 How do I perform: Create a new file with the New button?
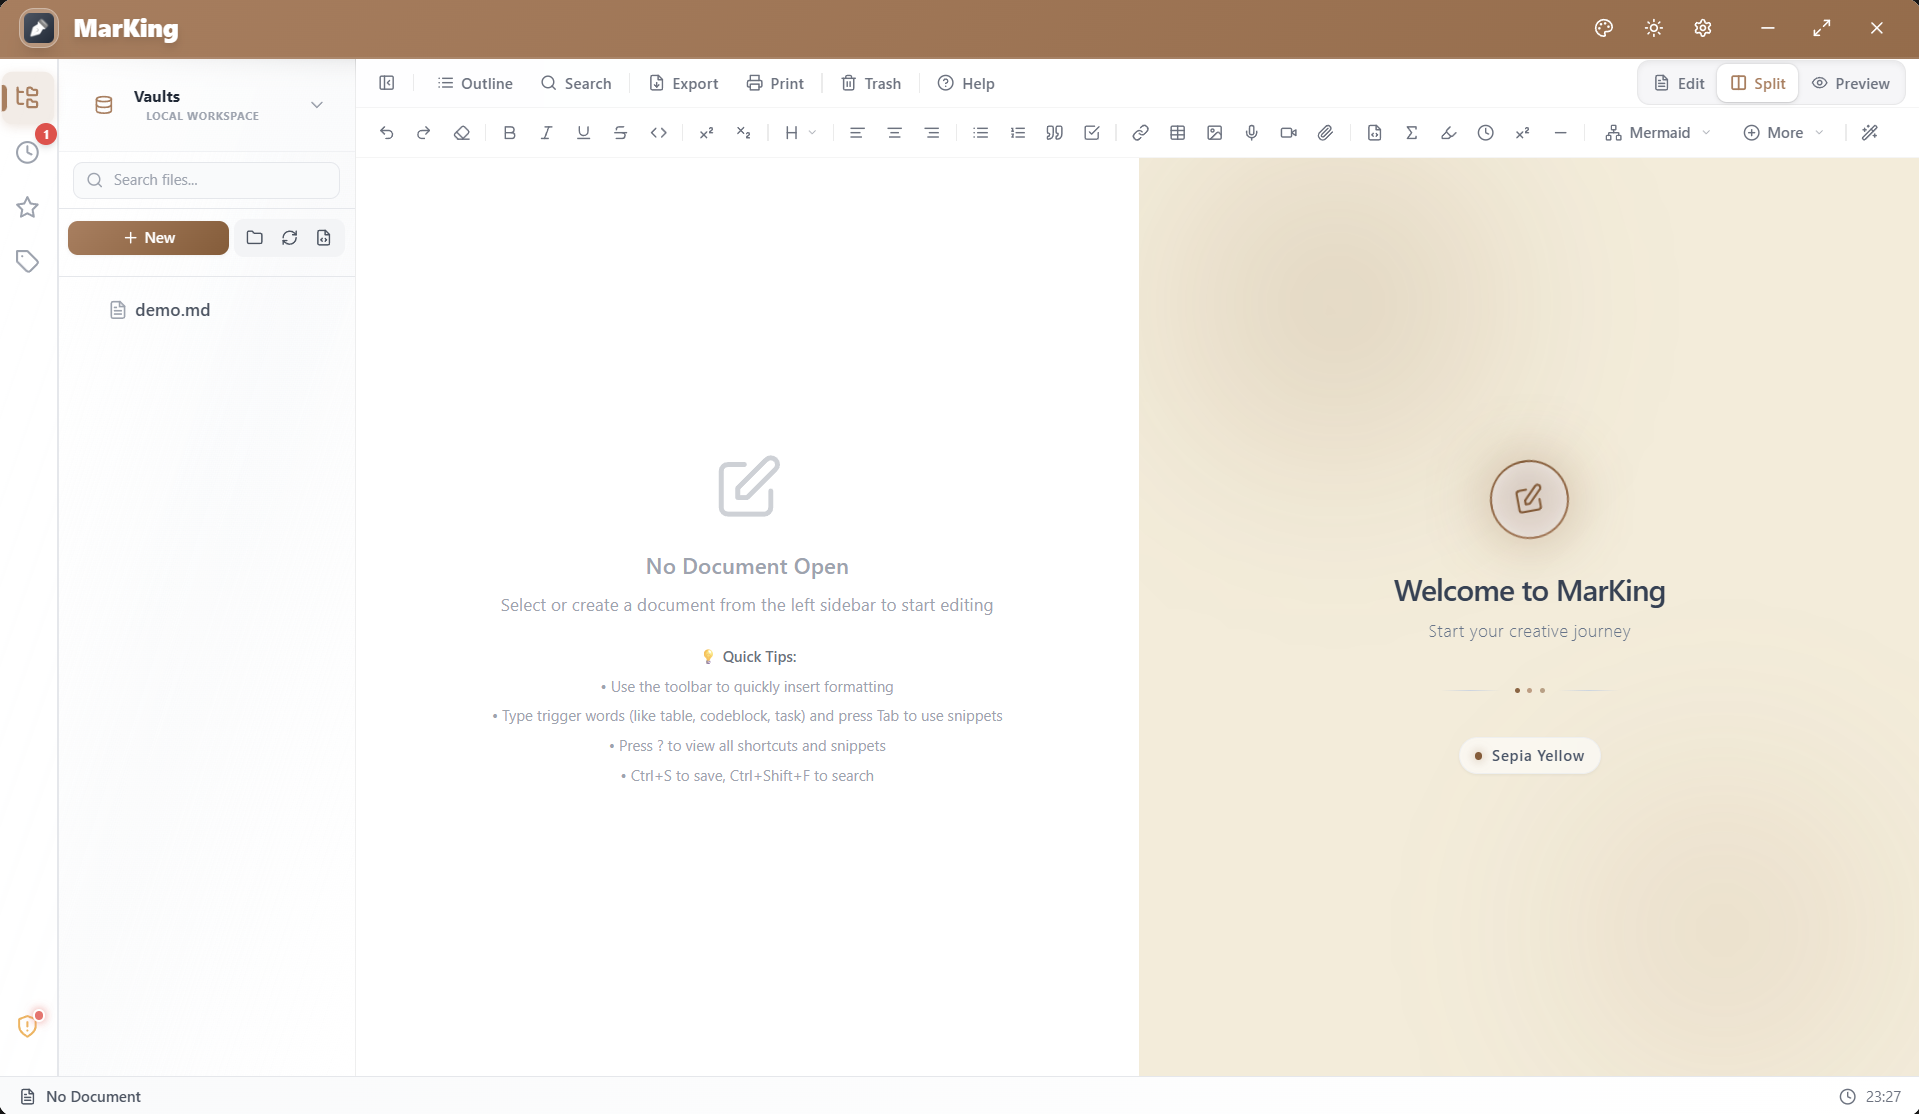tap(148, 237)
